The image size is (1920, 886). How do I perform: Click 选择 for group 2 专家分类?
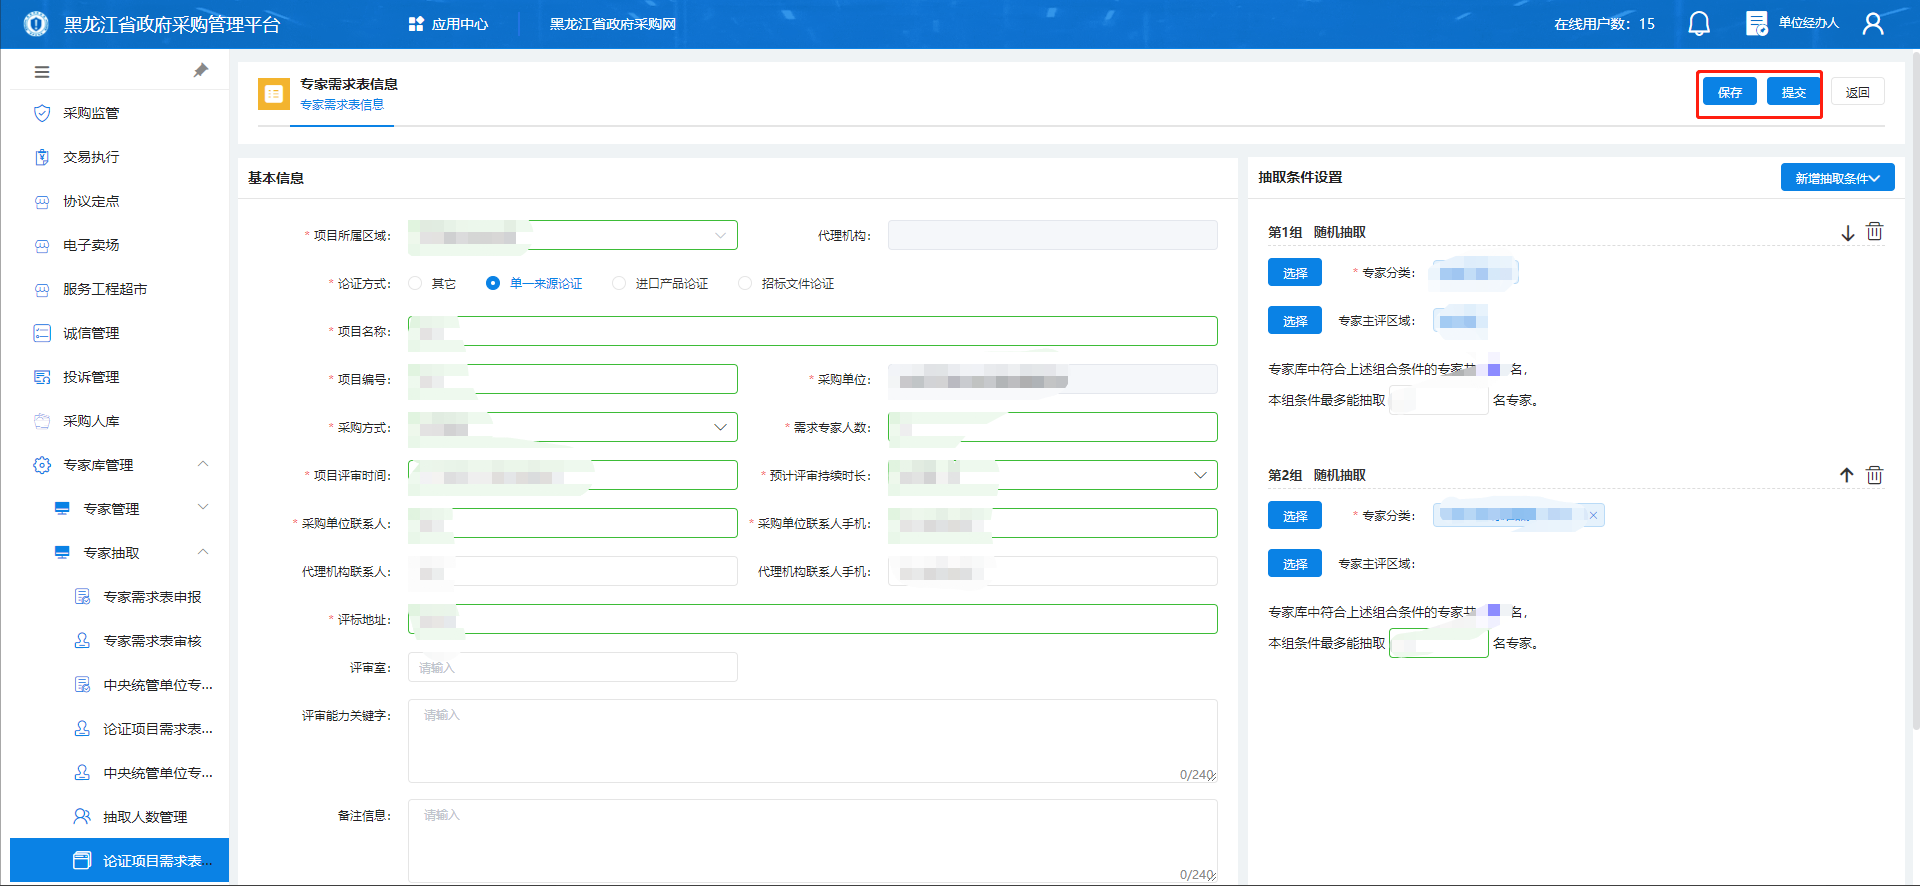pyautogui.click(x=1295, y=515)
